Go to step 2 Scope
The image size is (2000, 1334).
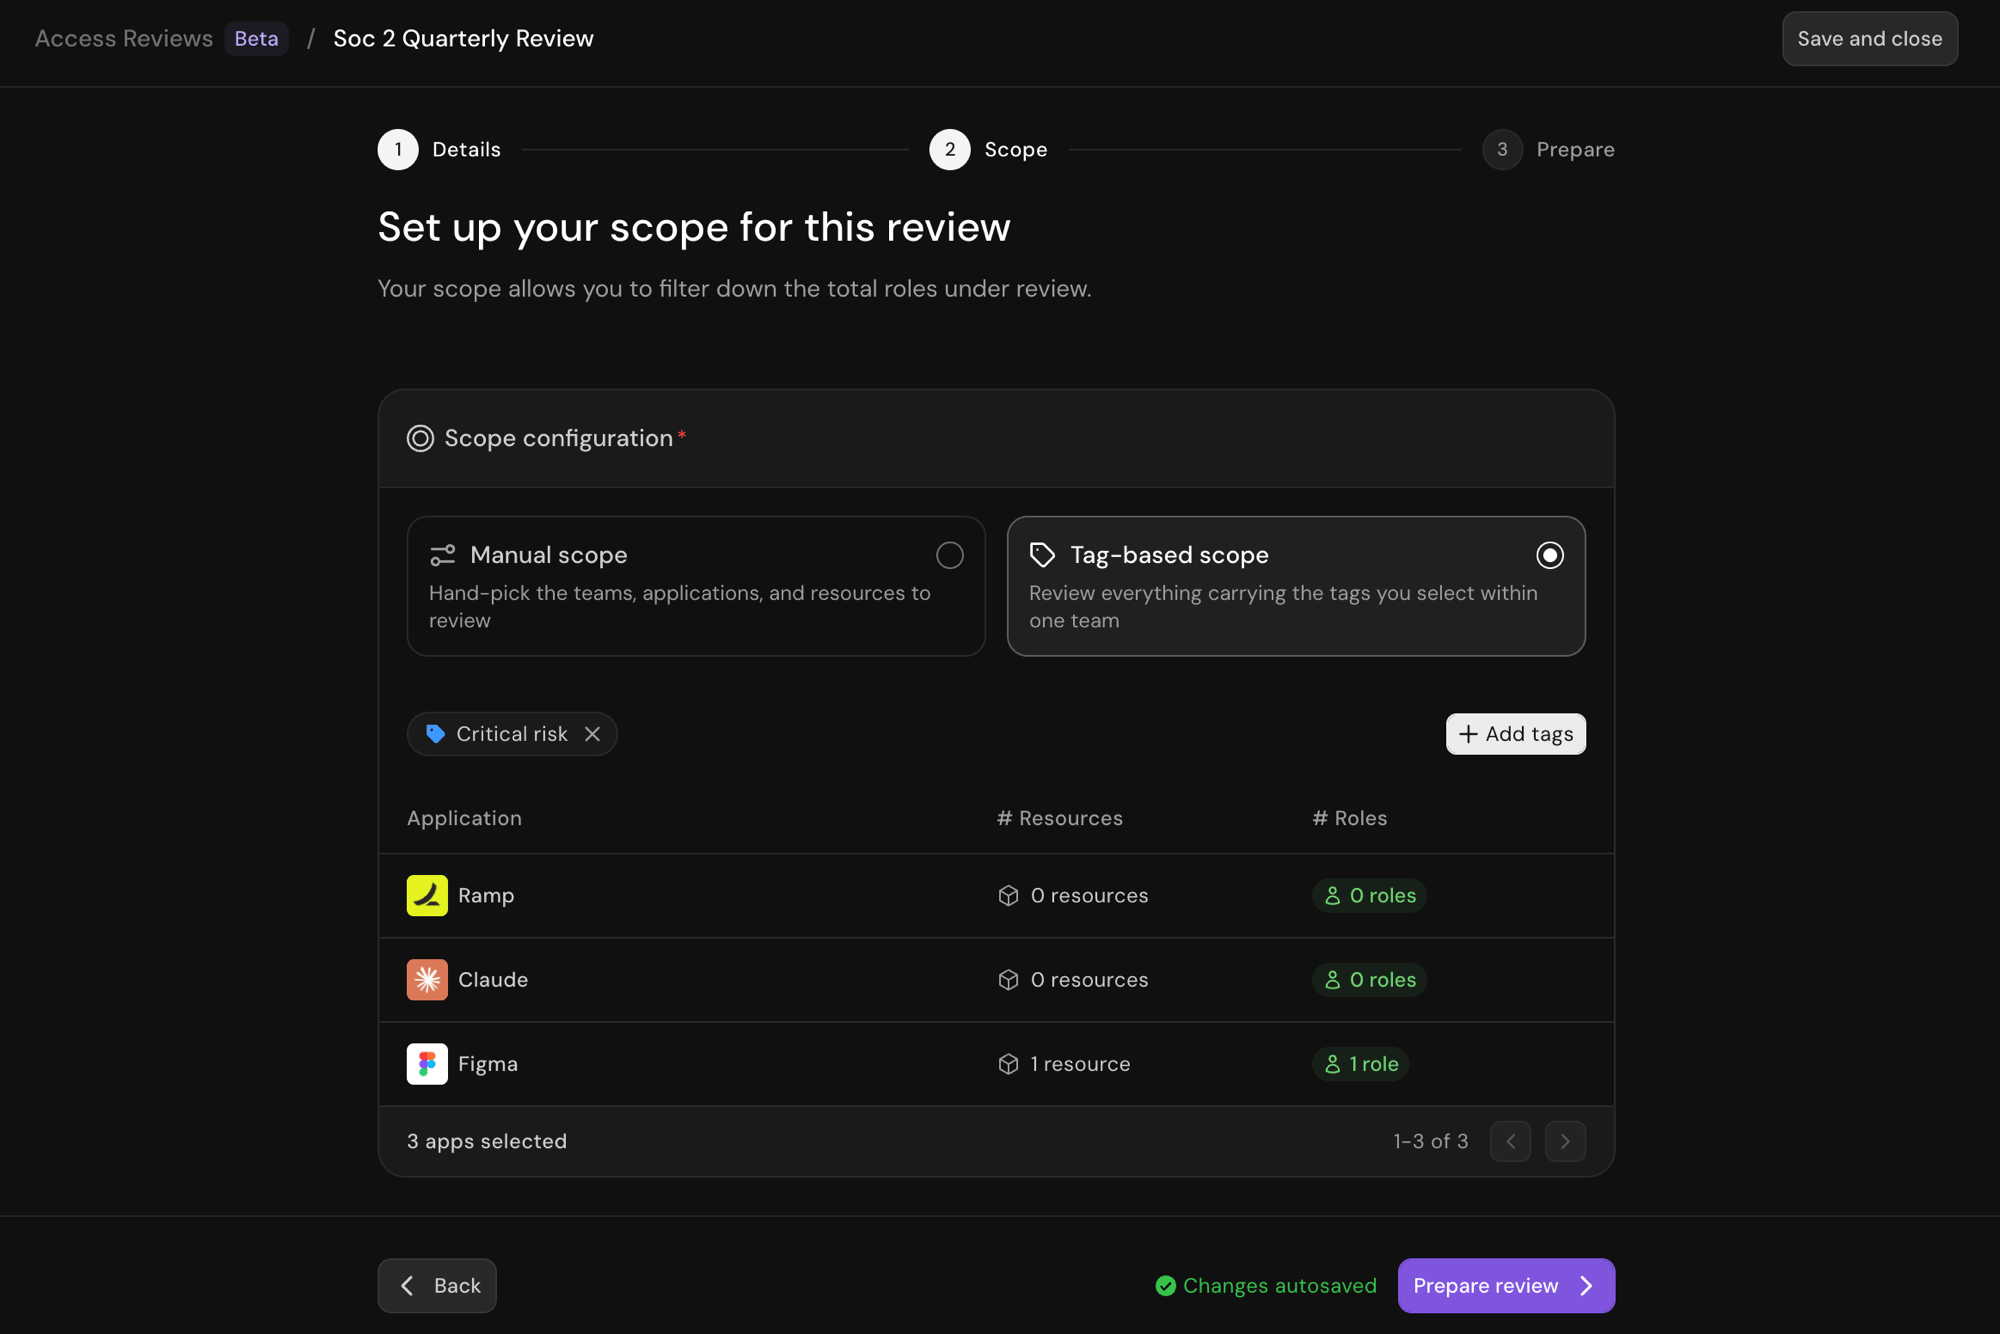(988, 149)
